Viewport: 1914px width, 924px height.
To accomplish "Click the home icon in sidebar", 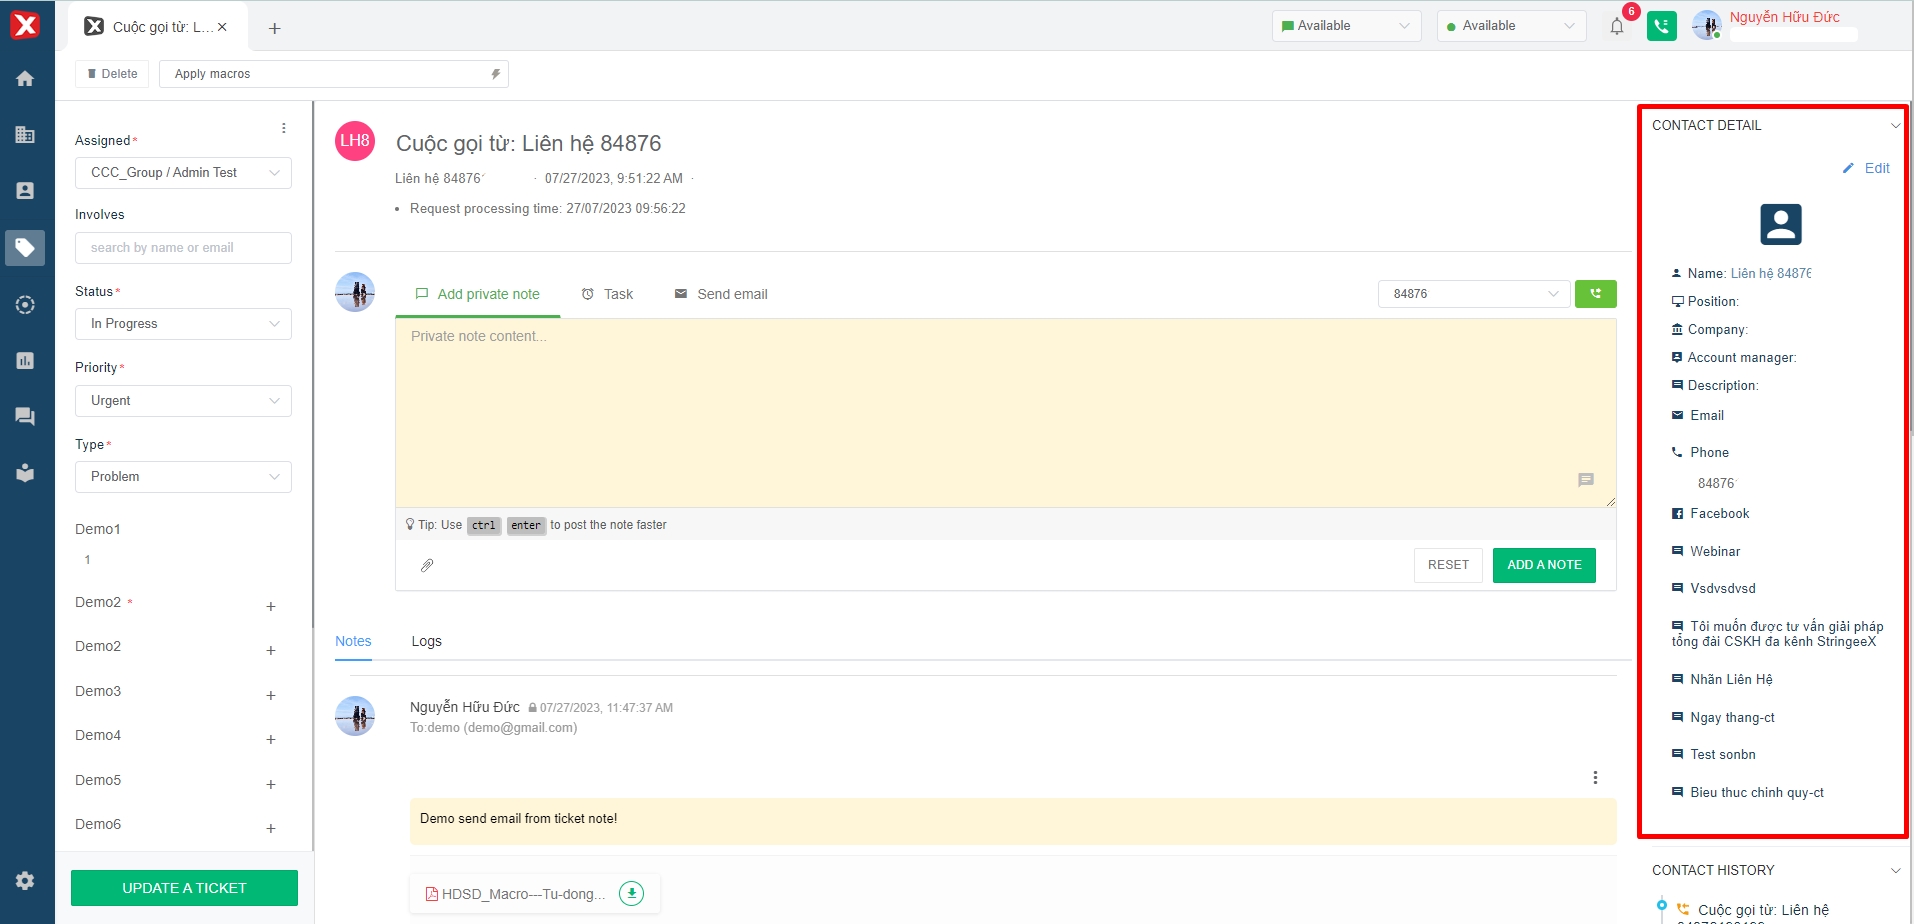I will pos(25,79).
